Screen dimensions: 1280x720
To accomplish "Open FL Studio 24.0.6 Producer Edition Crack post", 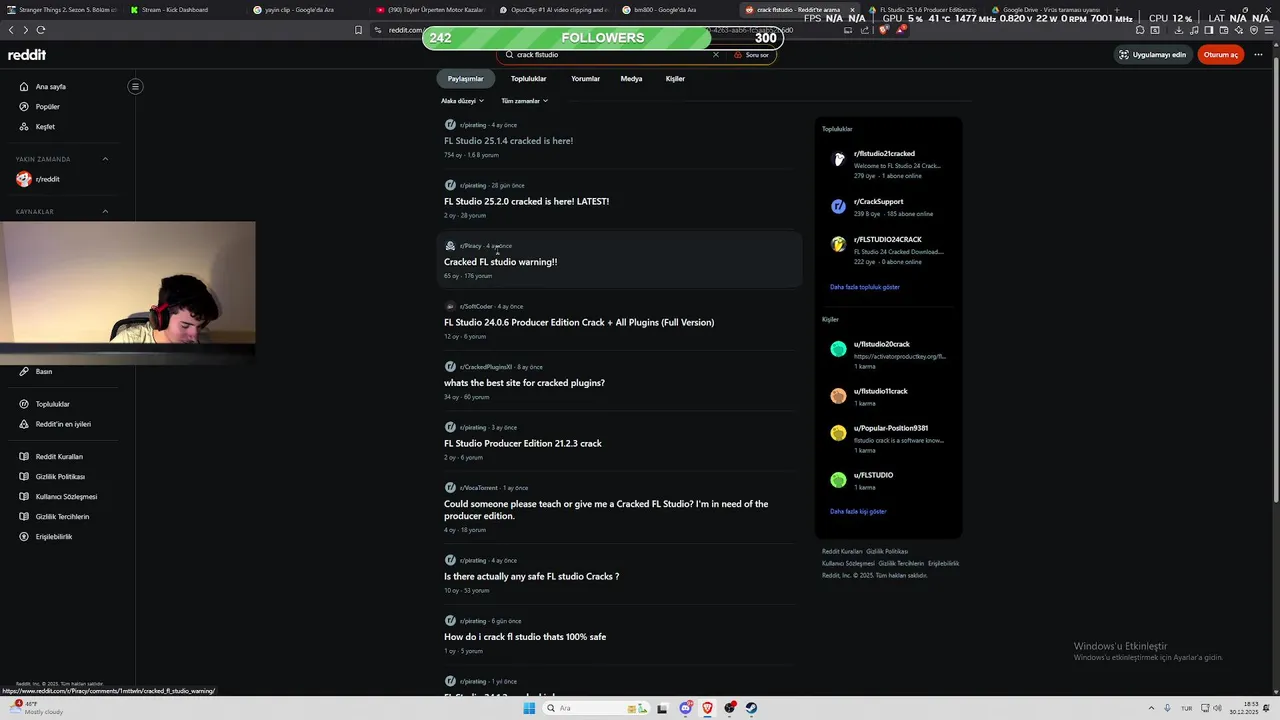I will pyautogui.click(x=579, y=323).
